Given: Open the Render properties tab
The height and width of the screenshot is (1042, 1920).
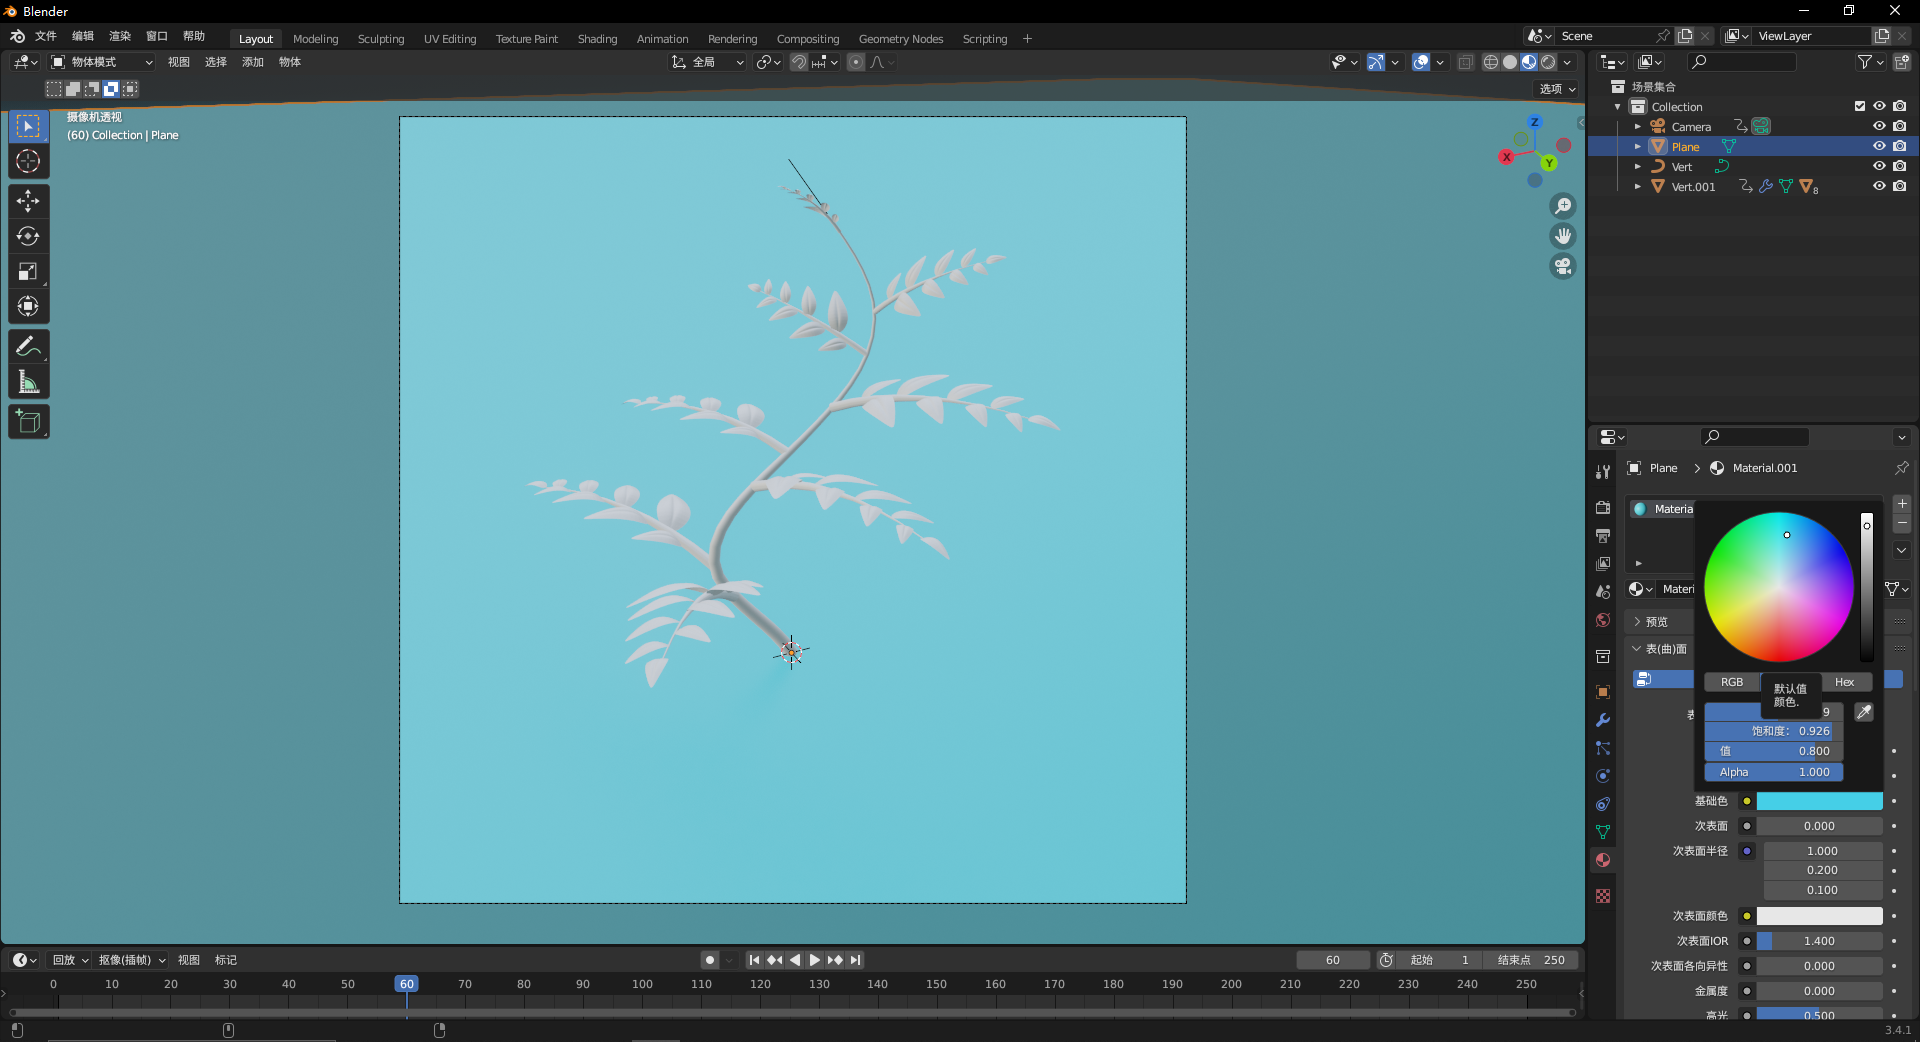Looking at the screenshot, I should click(x=1603, y=508).
